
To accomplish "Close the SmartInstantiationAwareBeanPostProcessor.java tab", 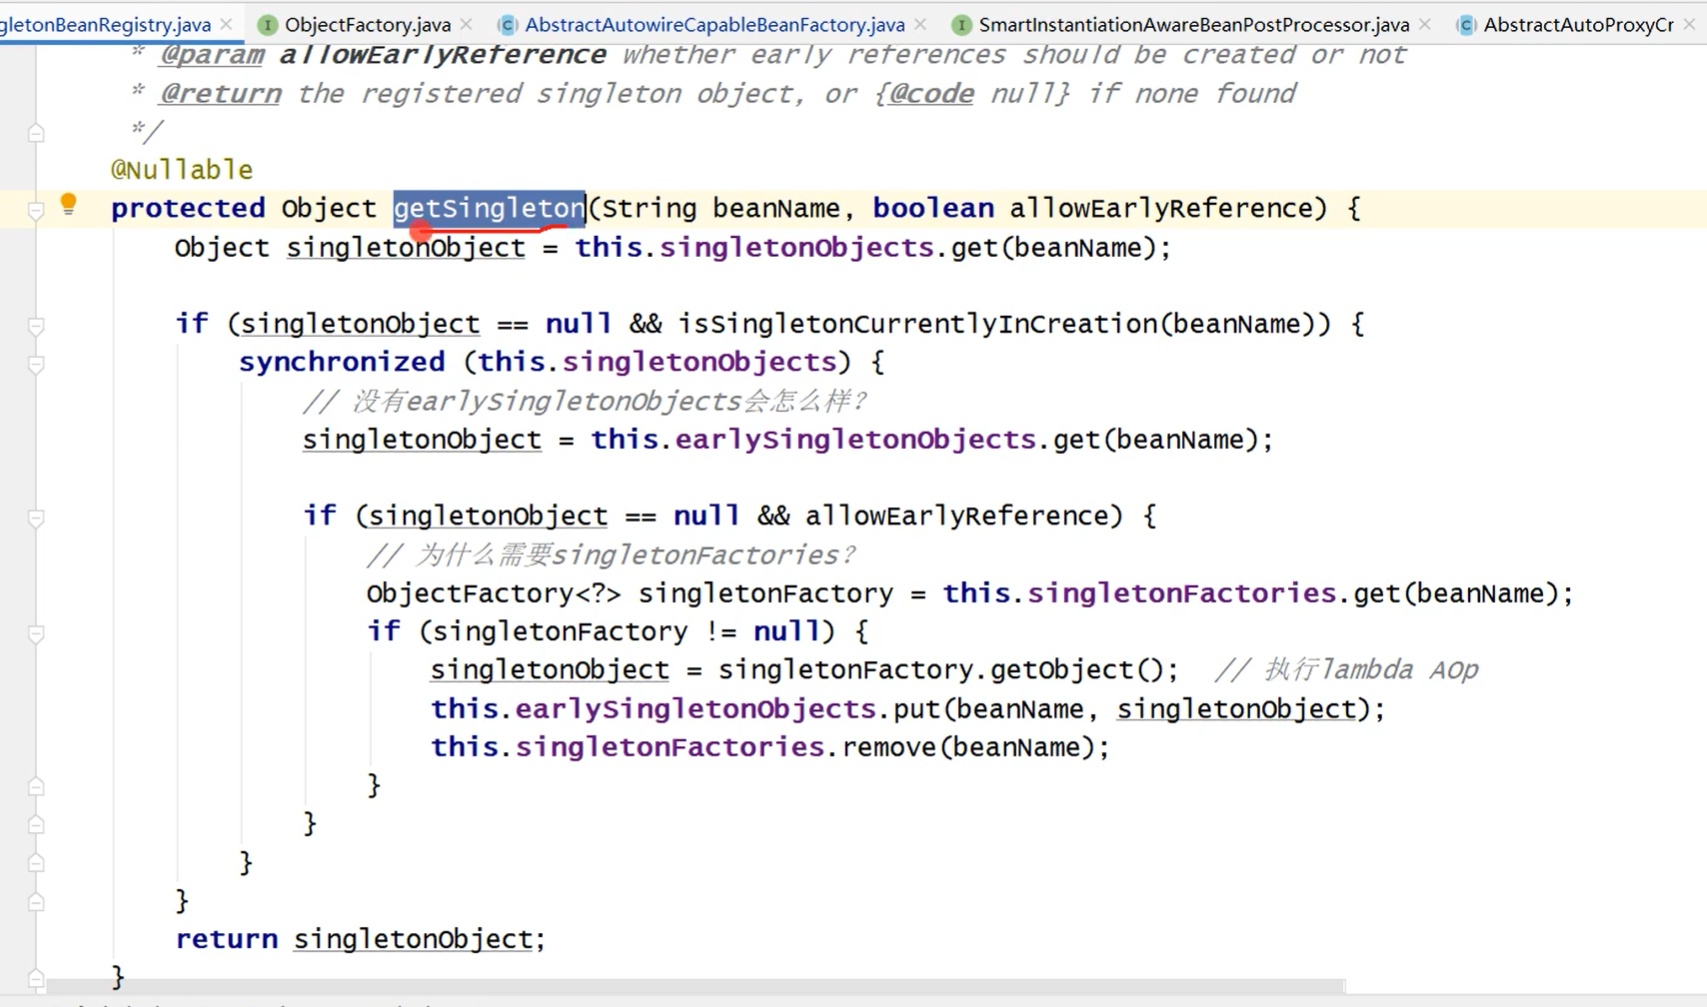I will click(1424, 23).
